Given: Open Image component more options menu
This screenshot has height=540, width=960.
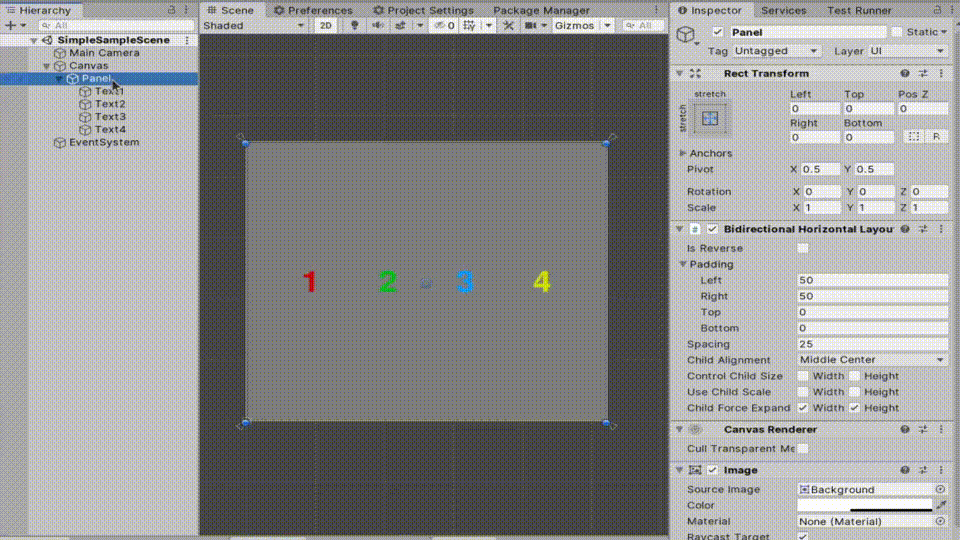Looking at the screenshot, I should tap(941, 470).
